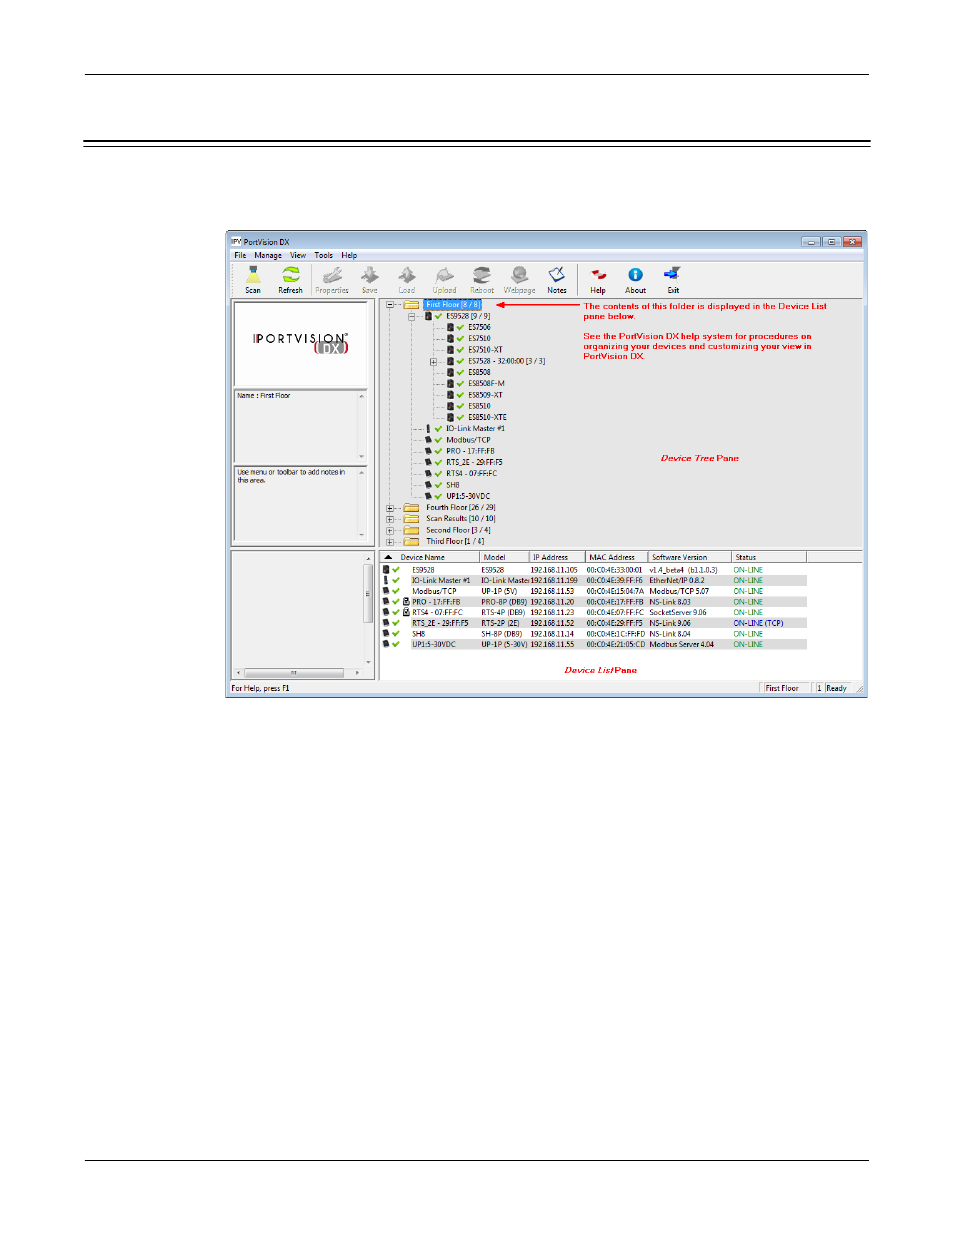
Task: Collapse the First Floor folder
Action: click(390, 305)
